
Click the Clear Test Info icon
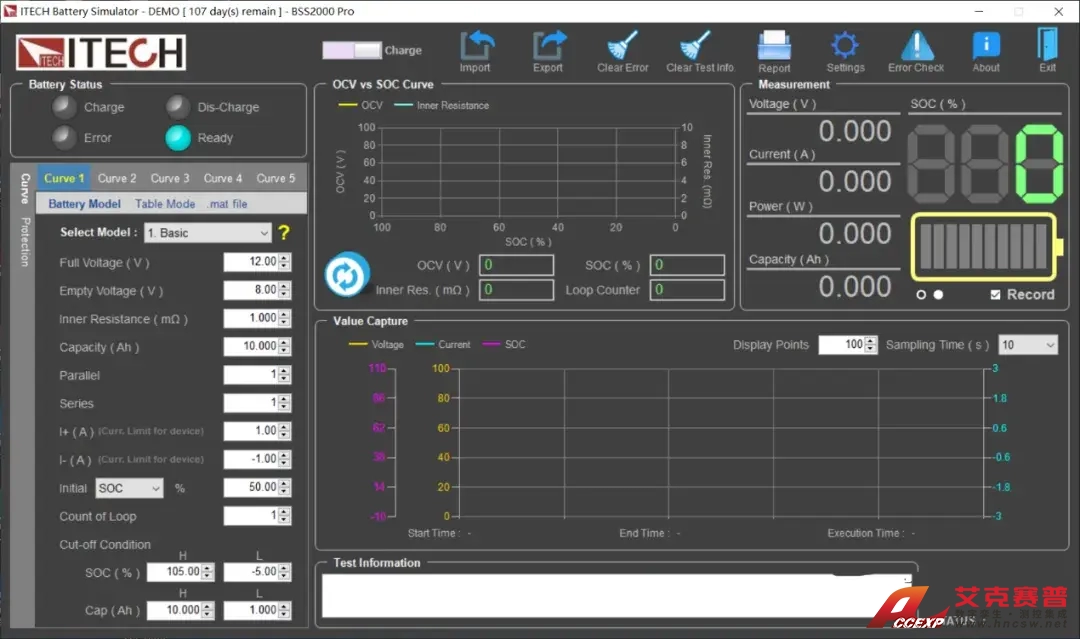pyautogui.click(x=696, y=45)
